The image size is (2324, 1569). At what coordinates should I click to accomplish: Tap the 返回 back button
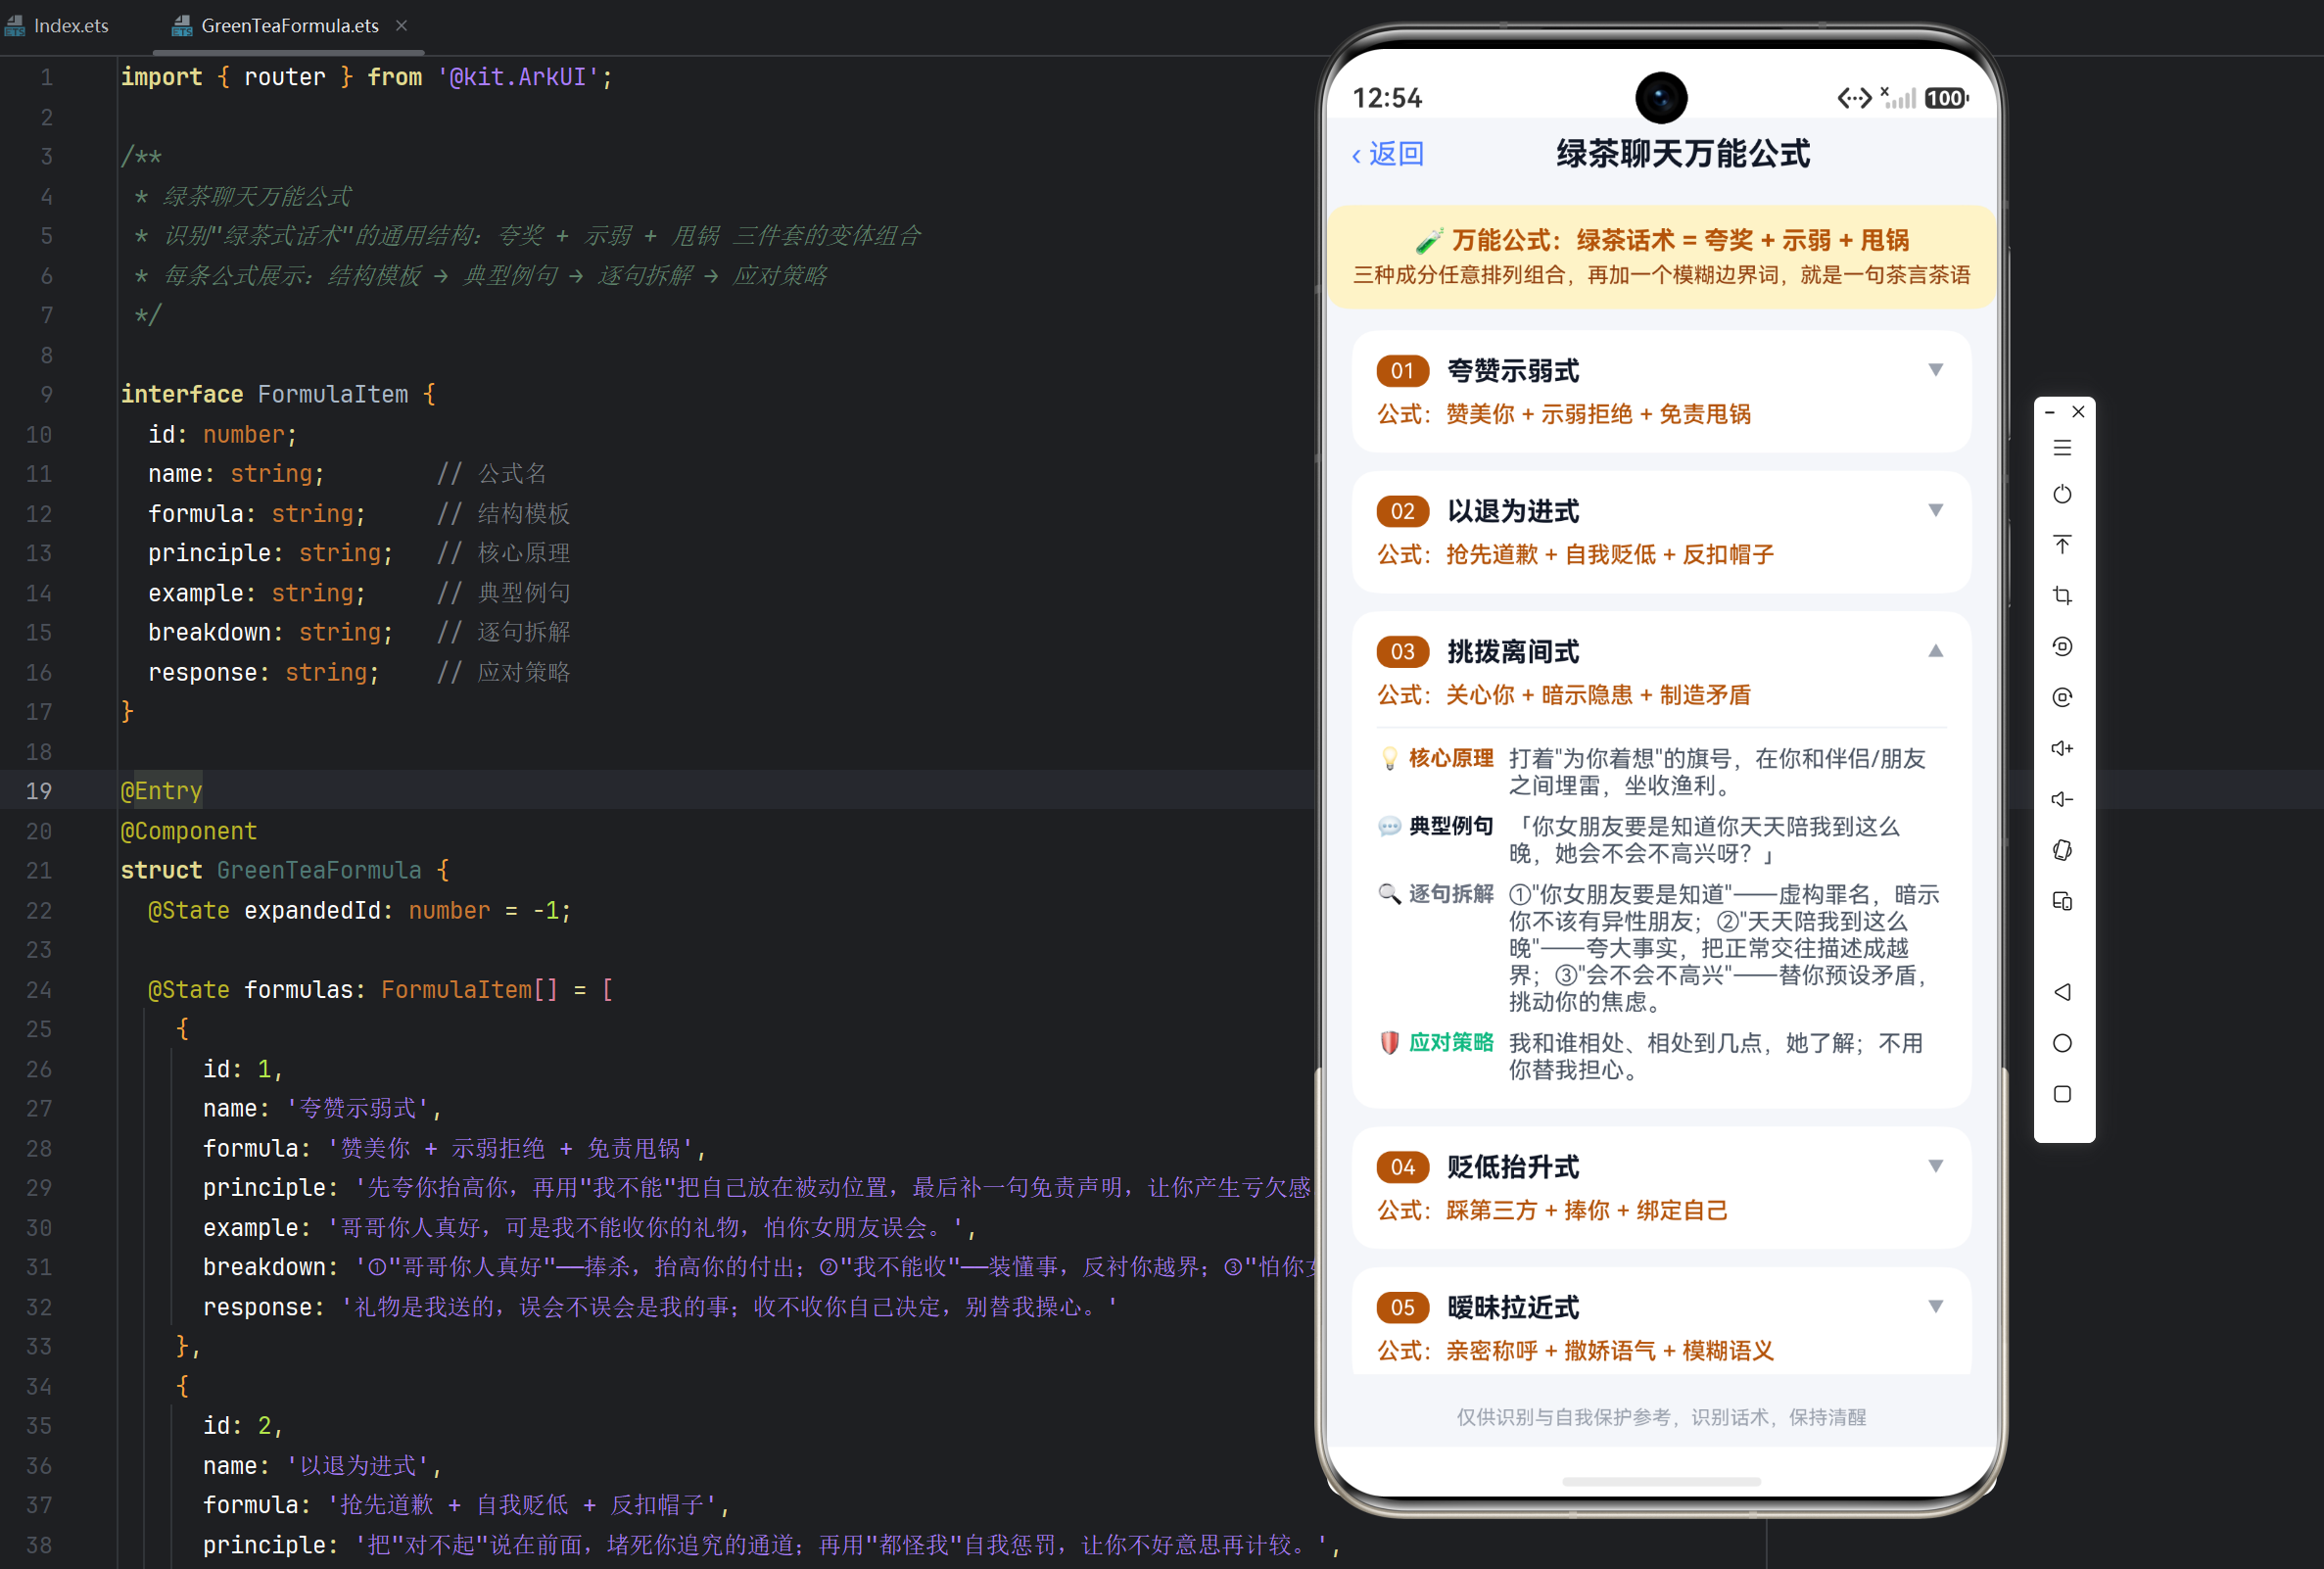pos(1388,154)
